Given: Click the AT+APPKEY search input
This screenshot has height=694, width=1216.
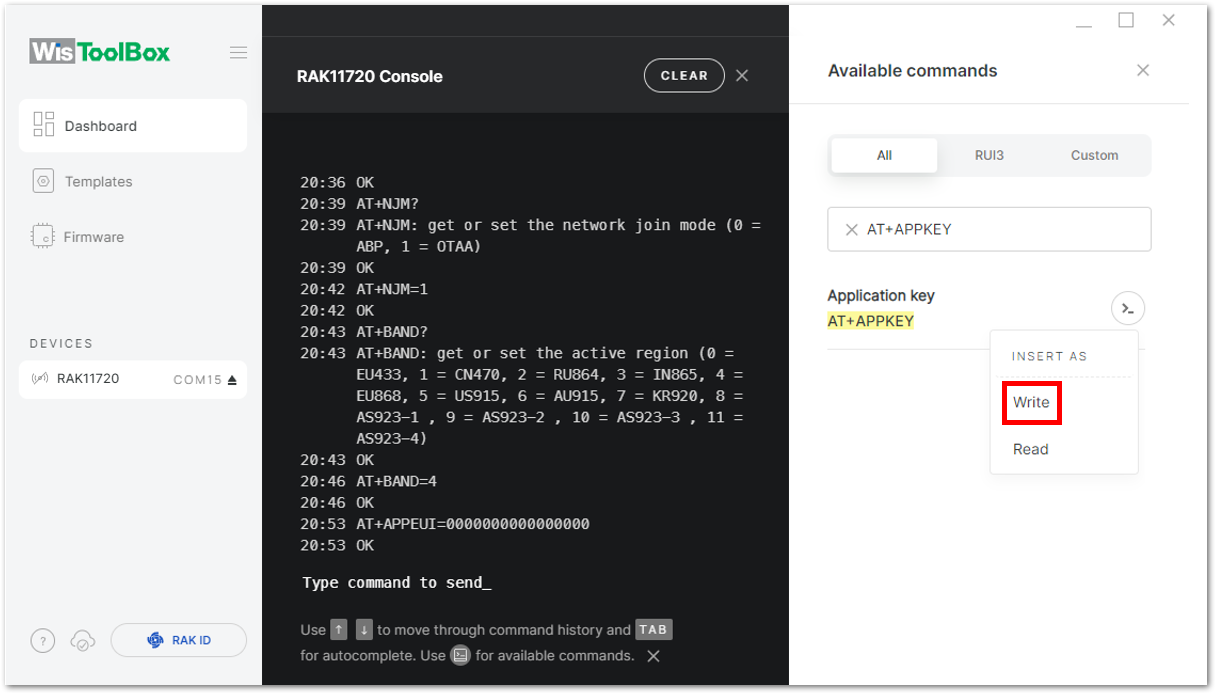Looking at the screenshot, I should tap(989, 229).
